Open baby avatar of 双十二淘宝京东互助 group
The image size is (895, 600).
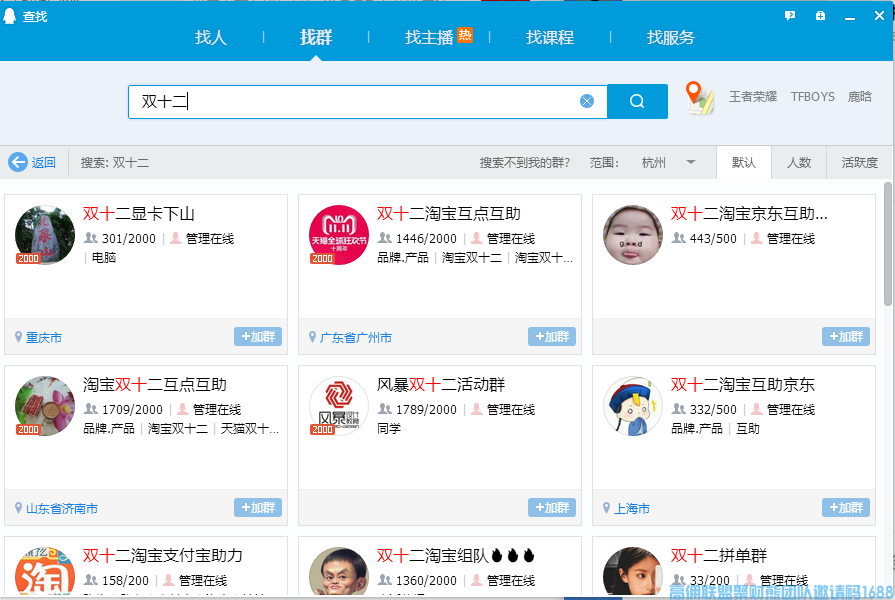coord(633,235)
